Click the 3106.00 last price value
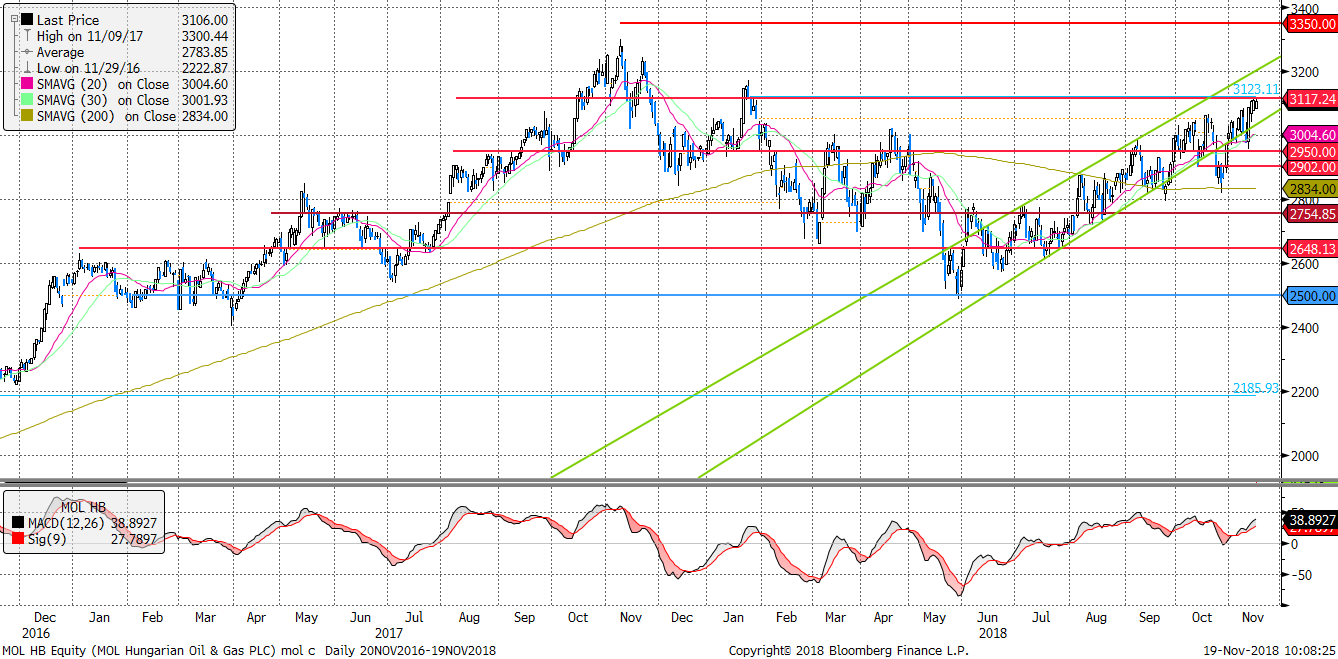Screen dimensions: 1338x659 (x=206, y=20)
